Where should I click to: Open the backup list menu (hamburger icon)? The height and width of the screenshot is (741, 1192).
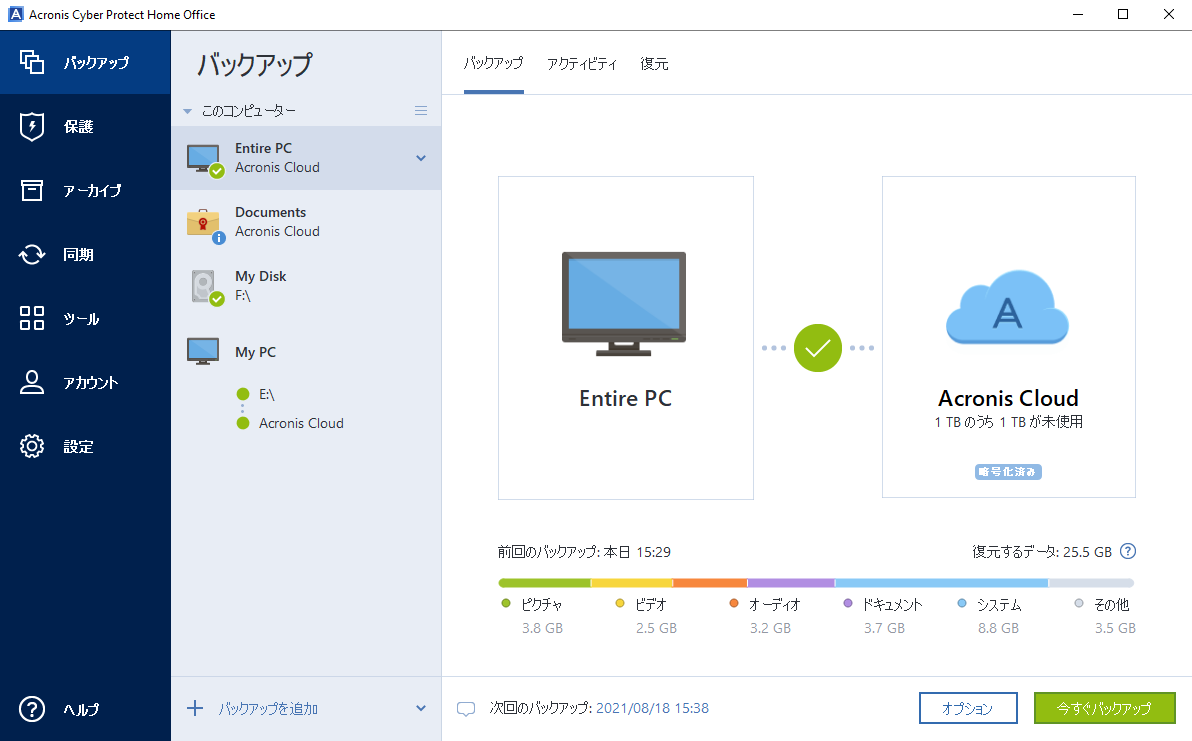point(421,110)
